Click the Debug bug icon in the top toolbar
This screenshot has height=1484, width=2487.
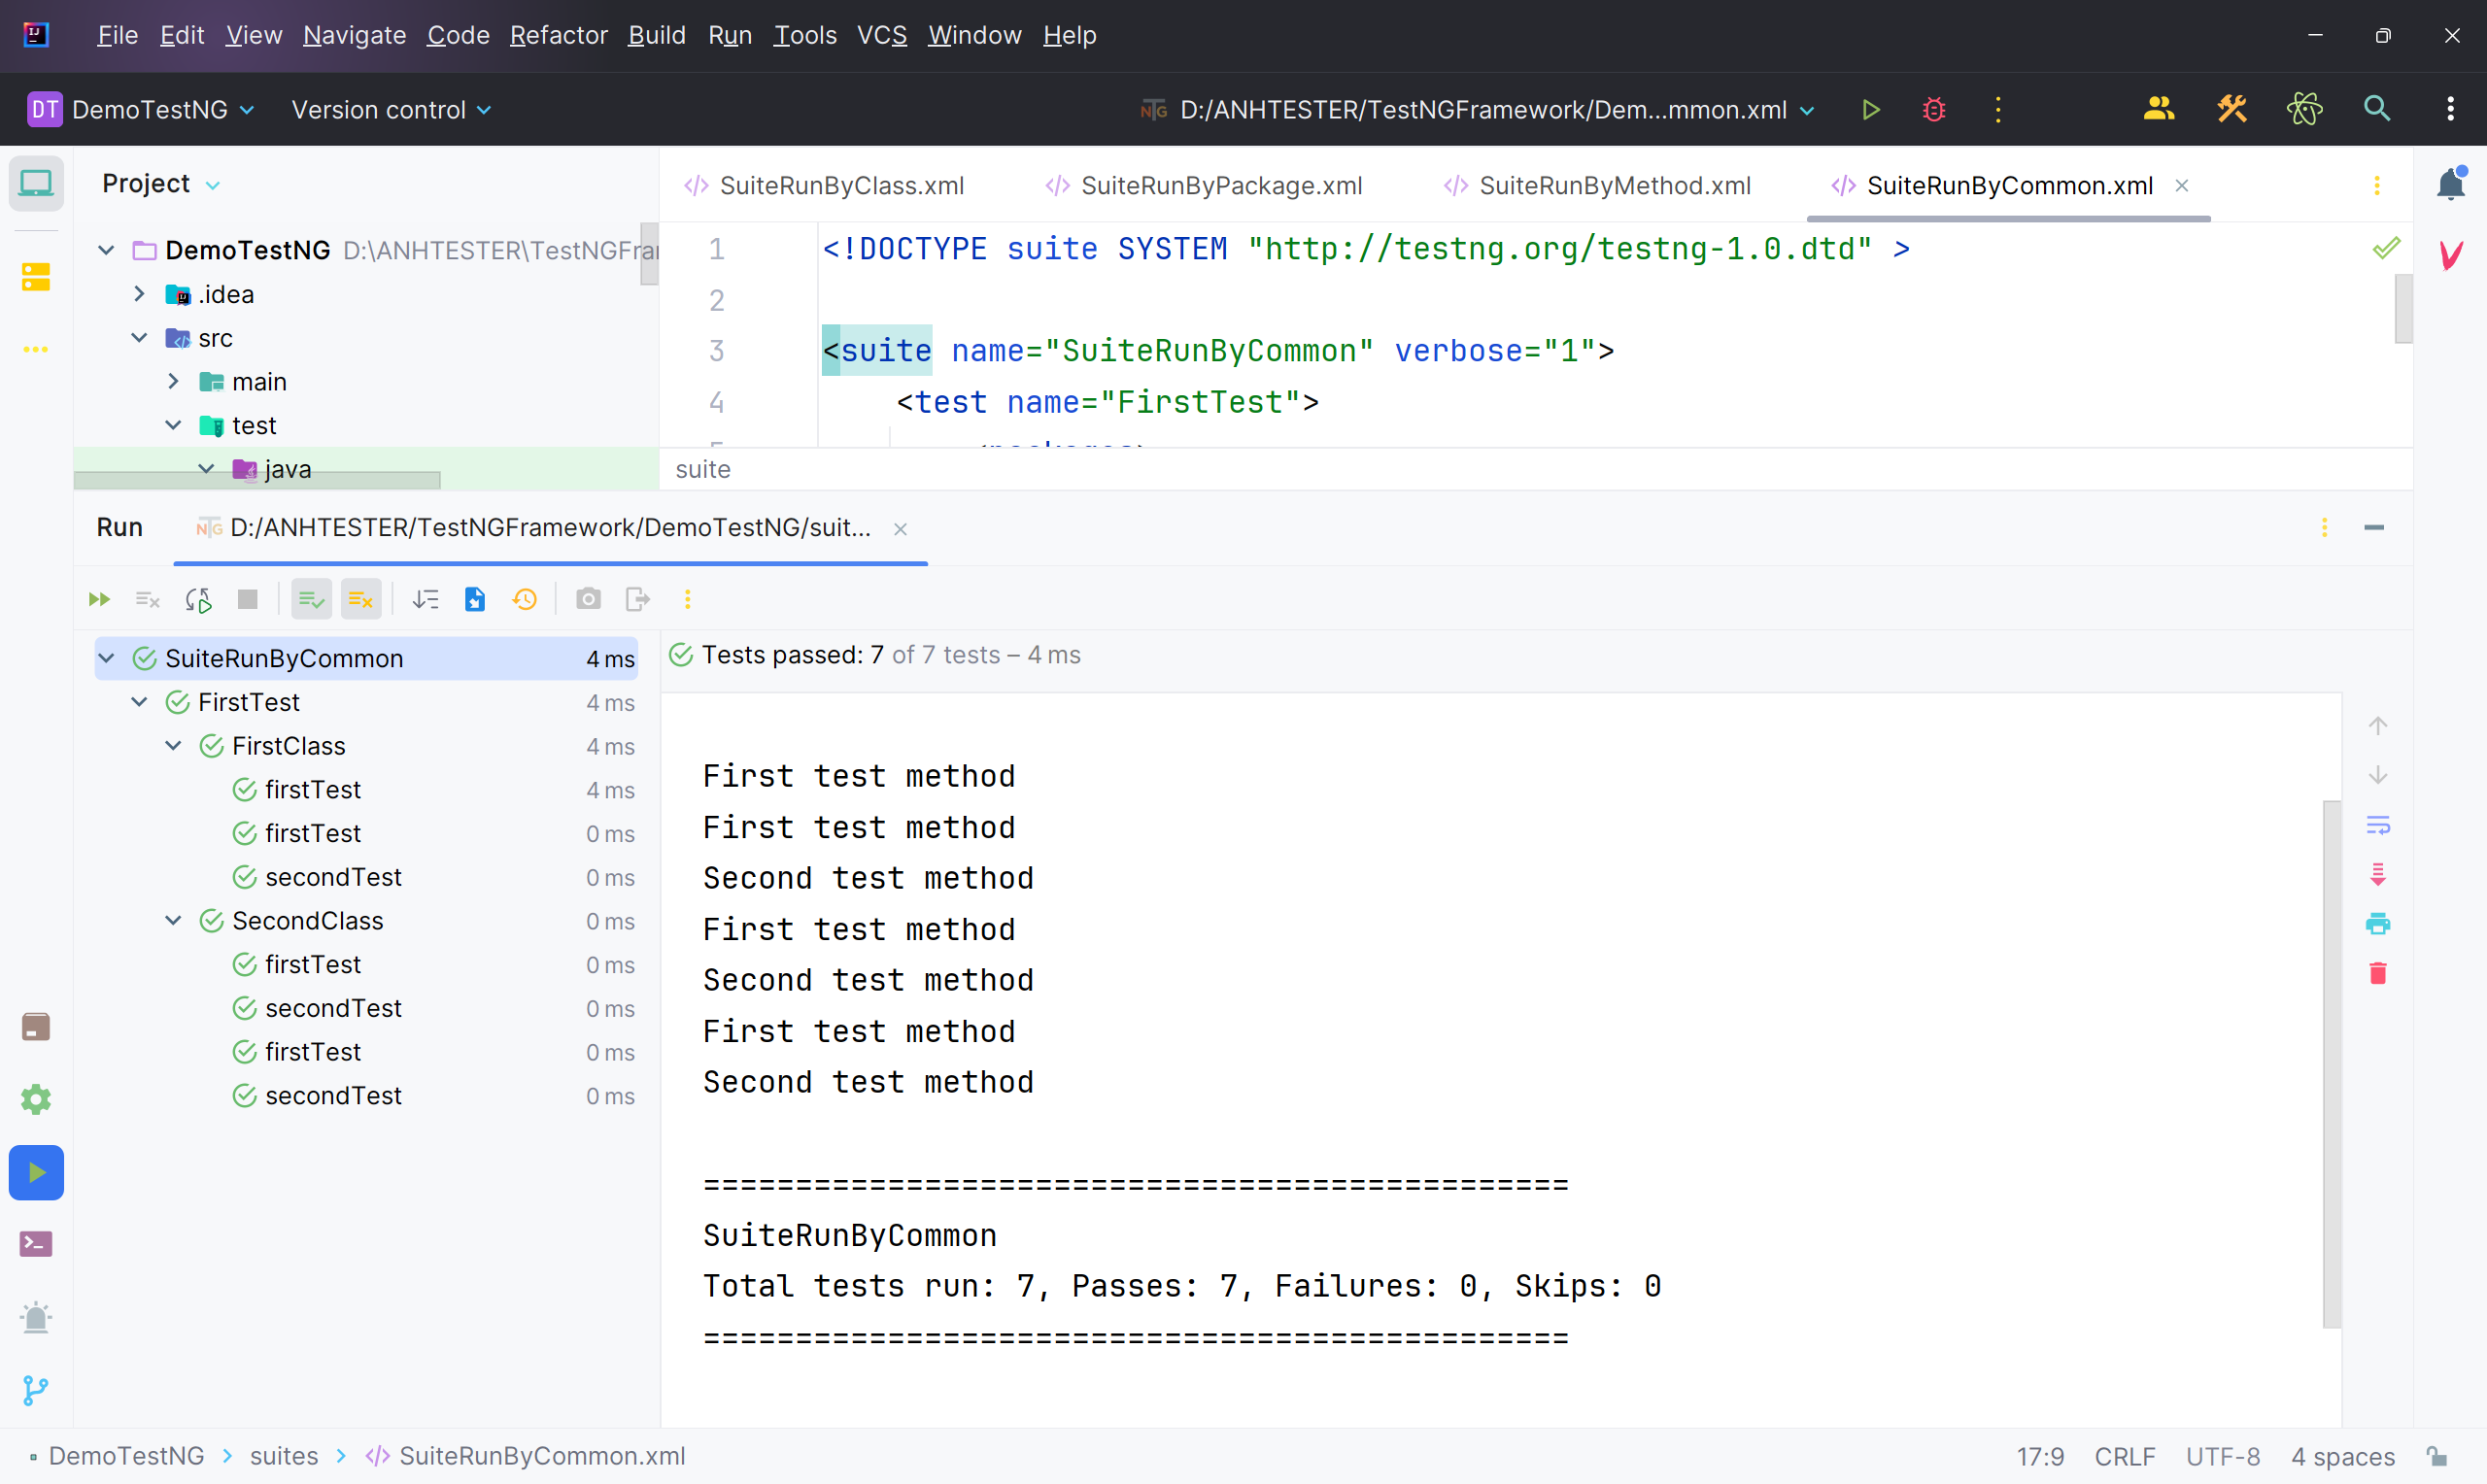point(1933,109)
